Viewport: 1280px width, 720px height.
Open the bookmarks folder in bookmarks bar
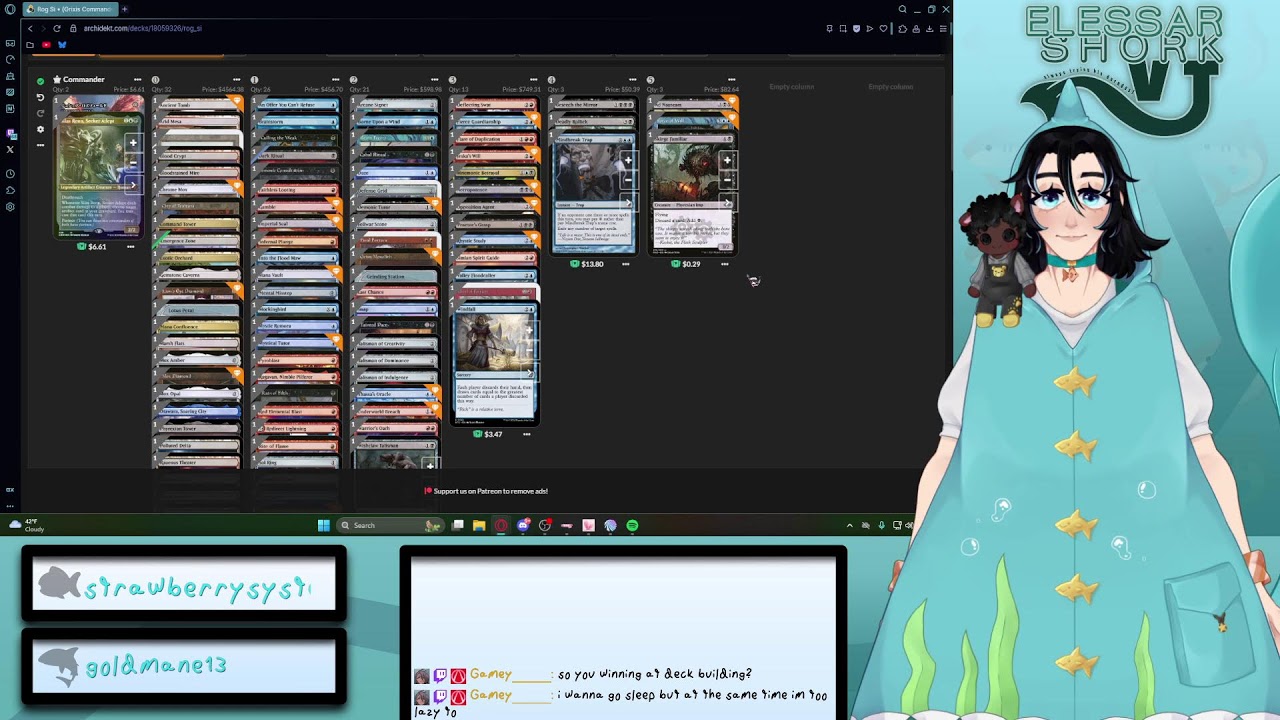click(x=30, y=45)
